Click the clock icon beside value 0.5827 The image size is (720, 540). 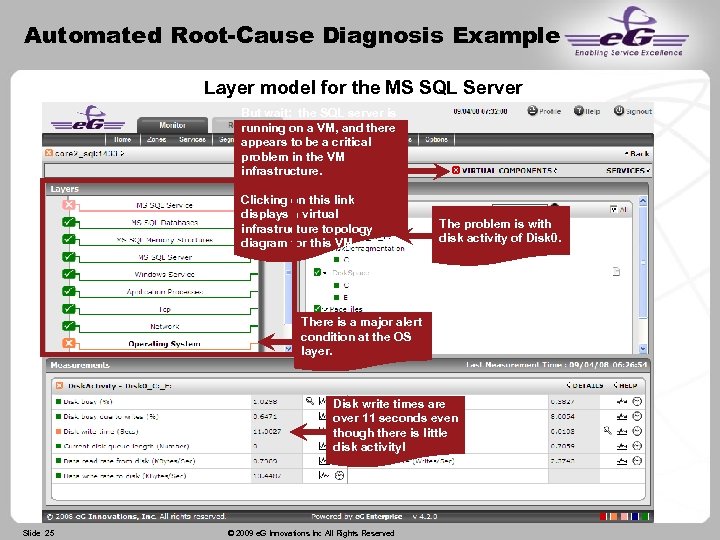coord(637,401)
